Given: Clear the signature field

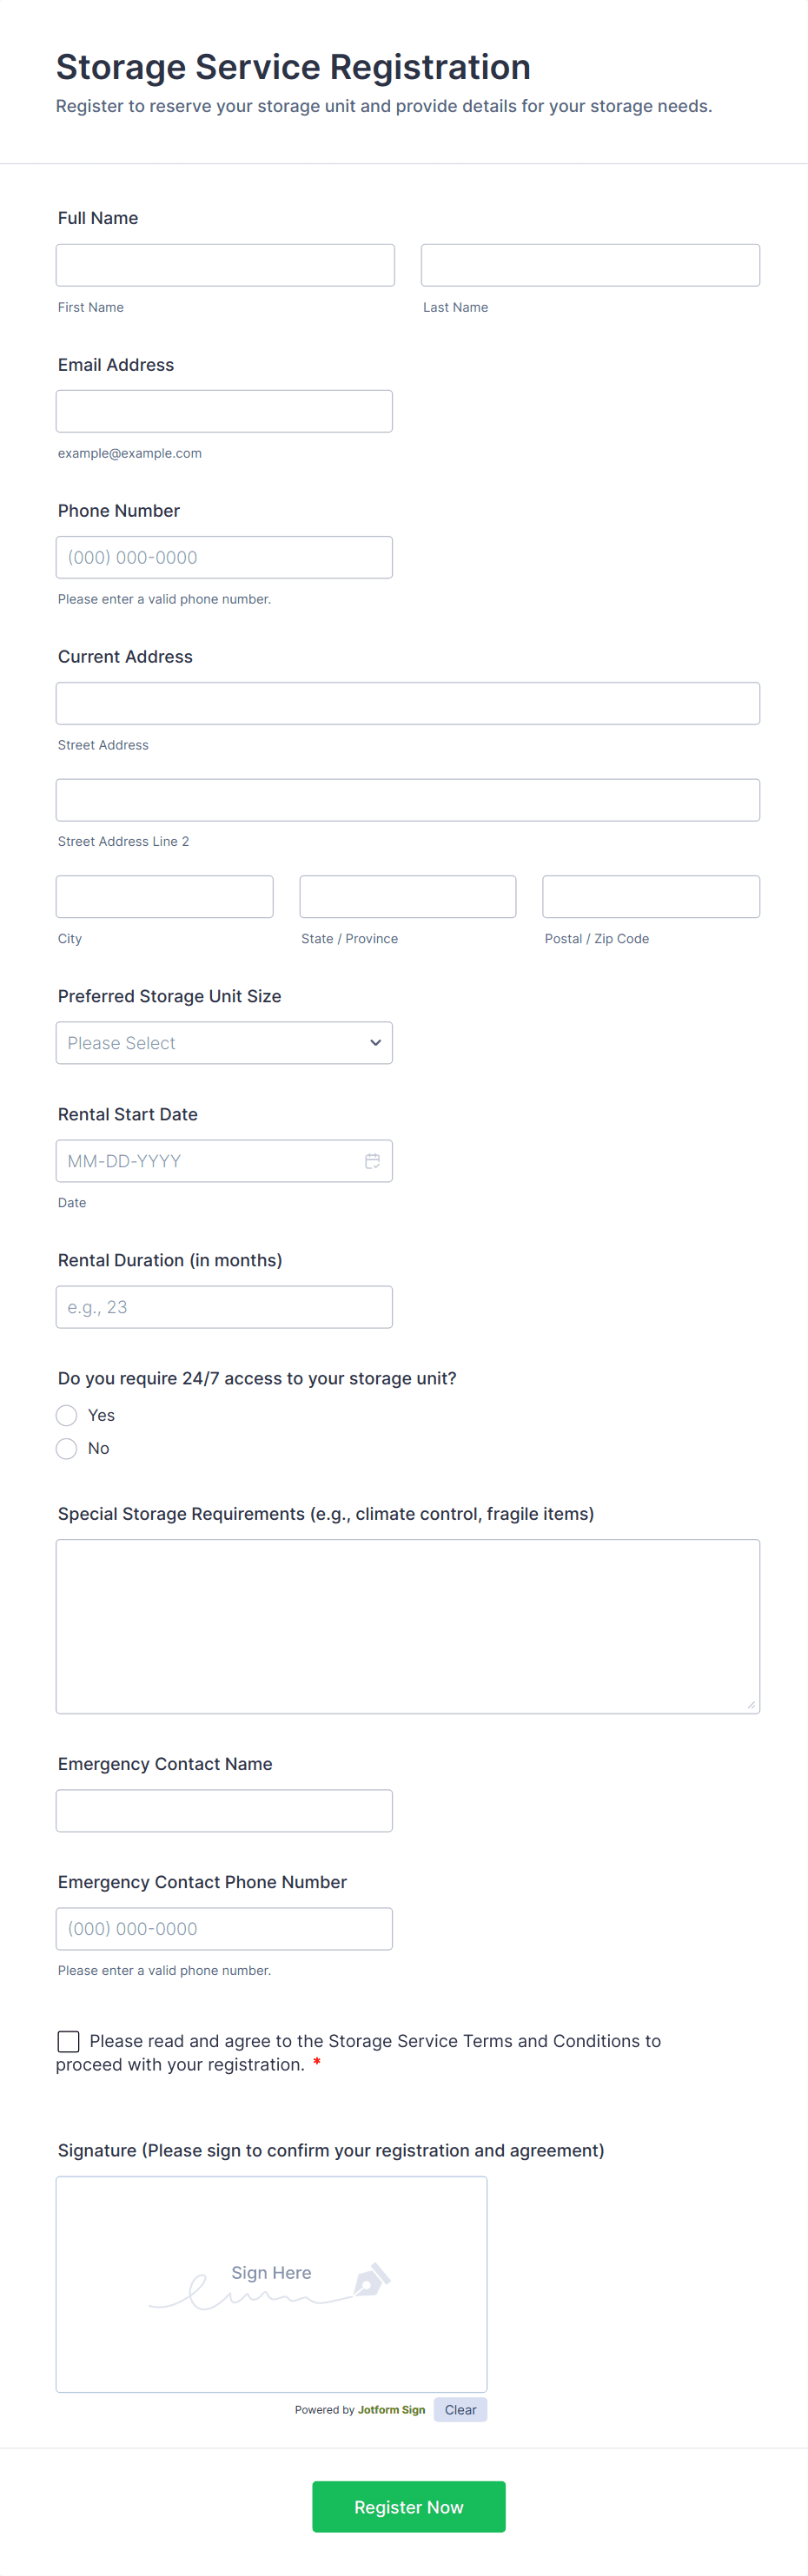Looking at the screenshot, I should pyautogui.click(x=460, y=2409).
